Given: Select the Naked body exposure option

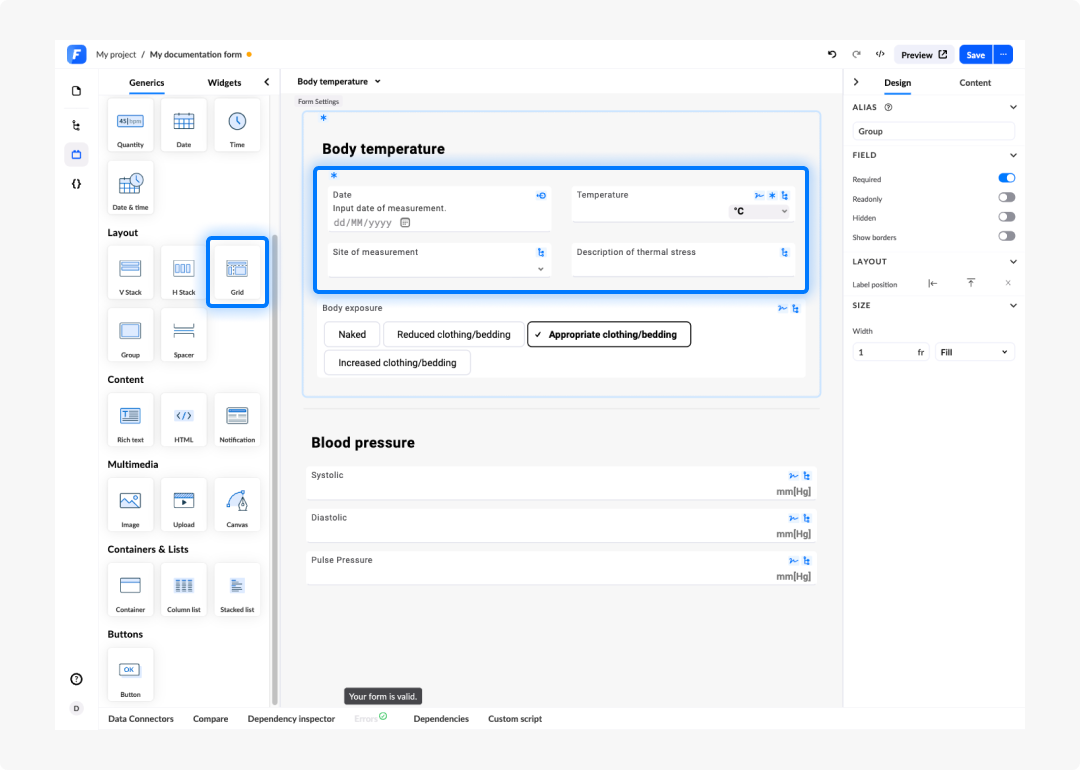Looking at the screenshot, I should tap(352, 335).
